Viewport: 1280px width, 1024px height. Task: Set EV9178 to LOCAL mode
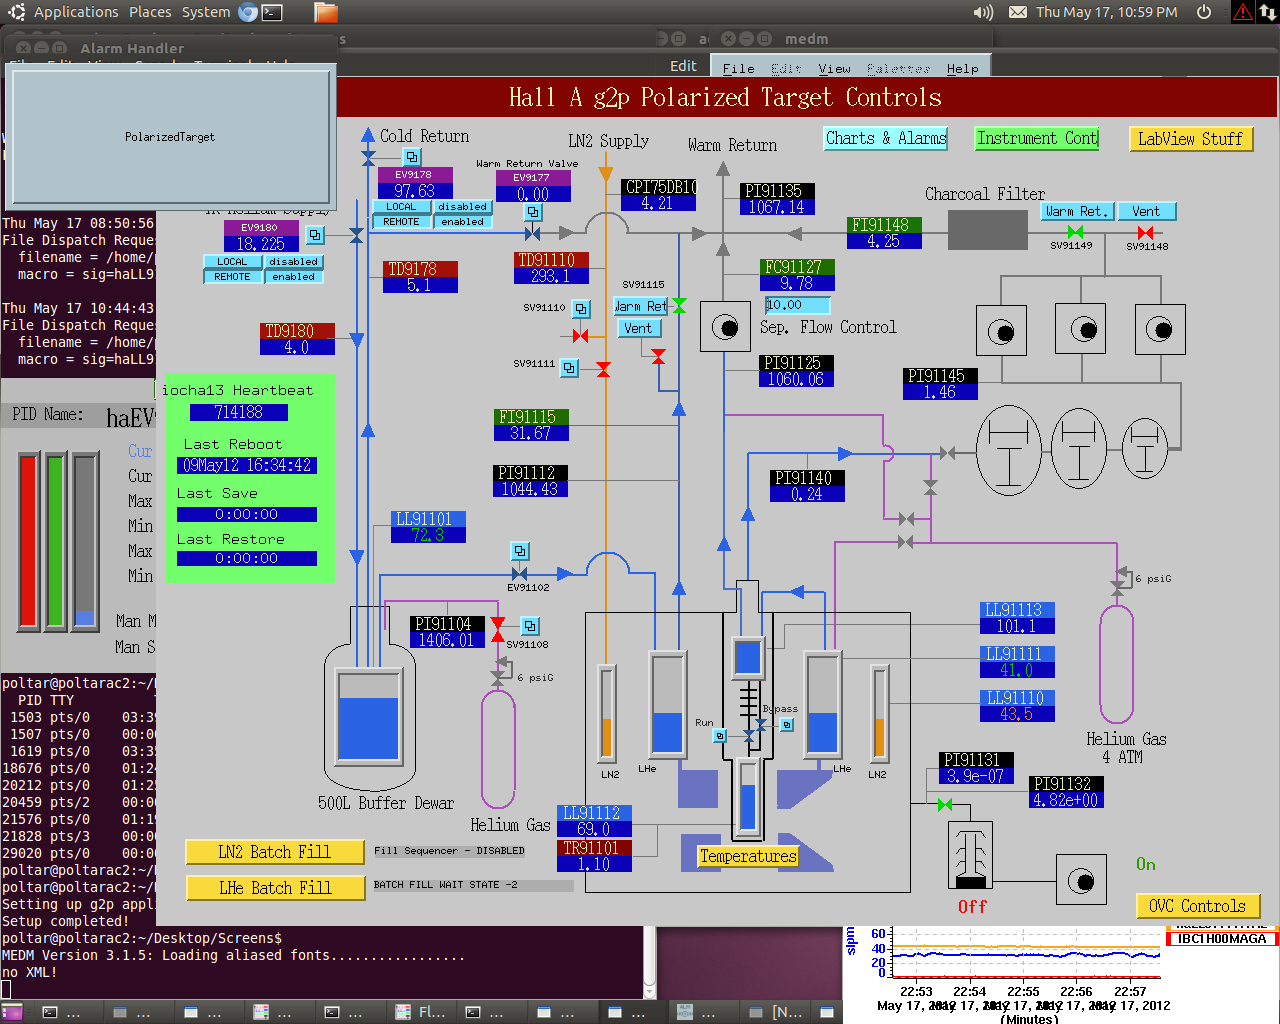click(x=401, y=207)
